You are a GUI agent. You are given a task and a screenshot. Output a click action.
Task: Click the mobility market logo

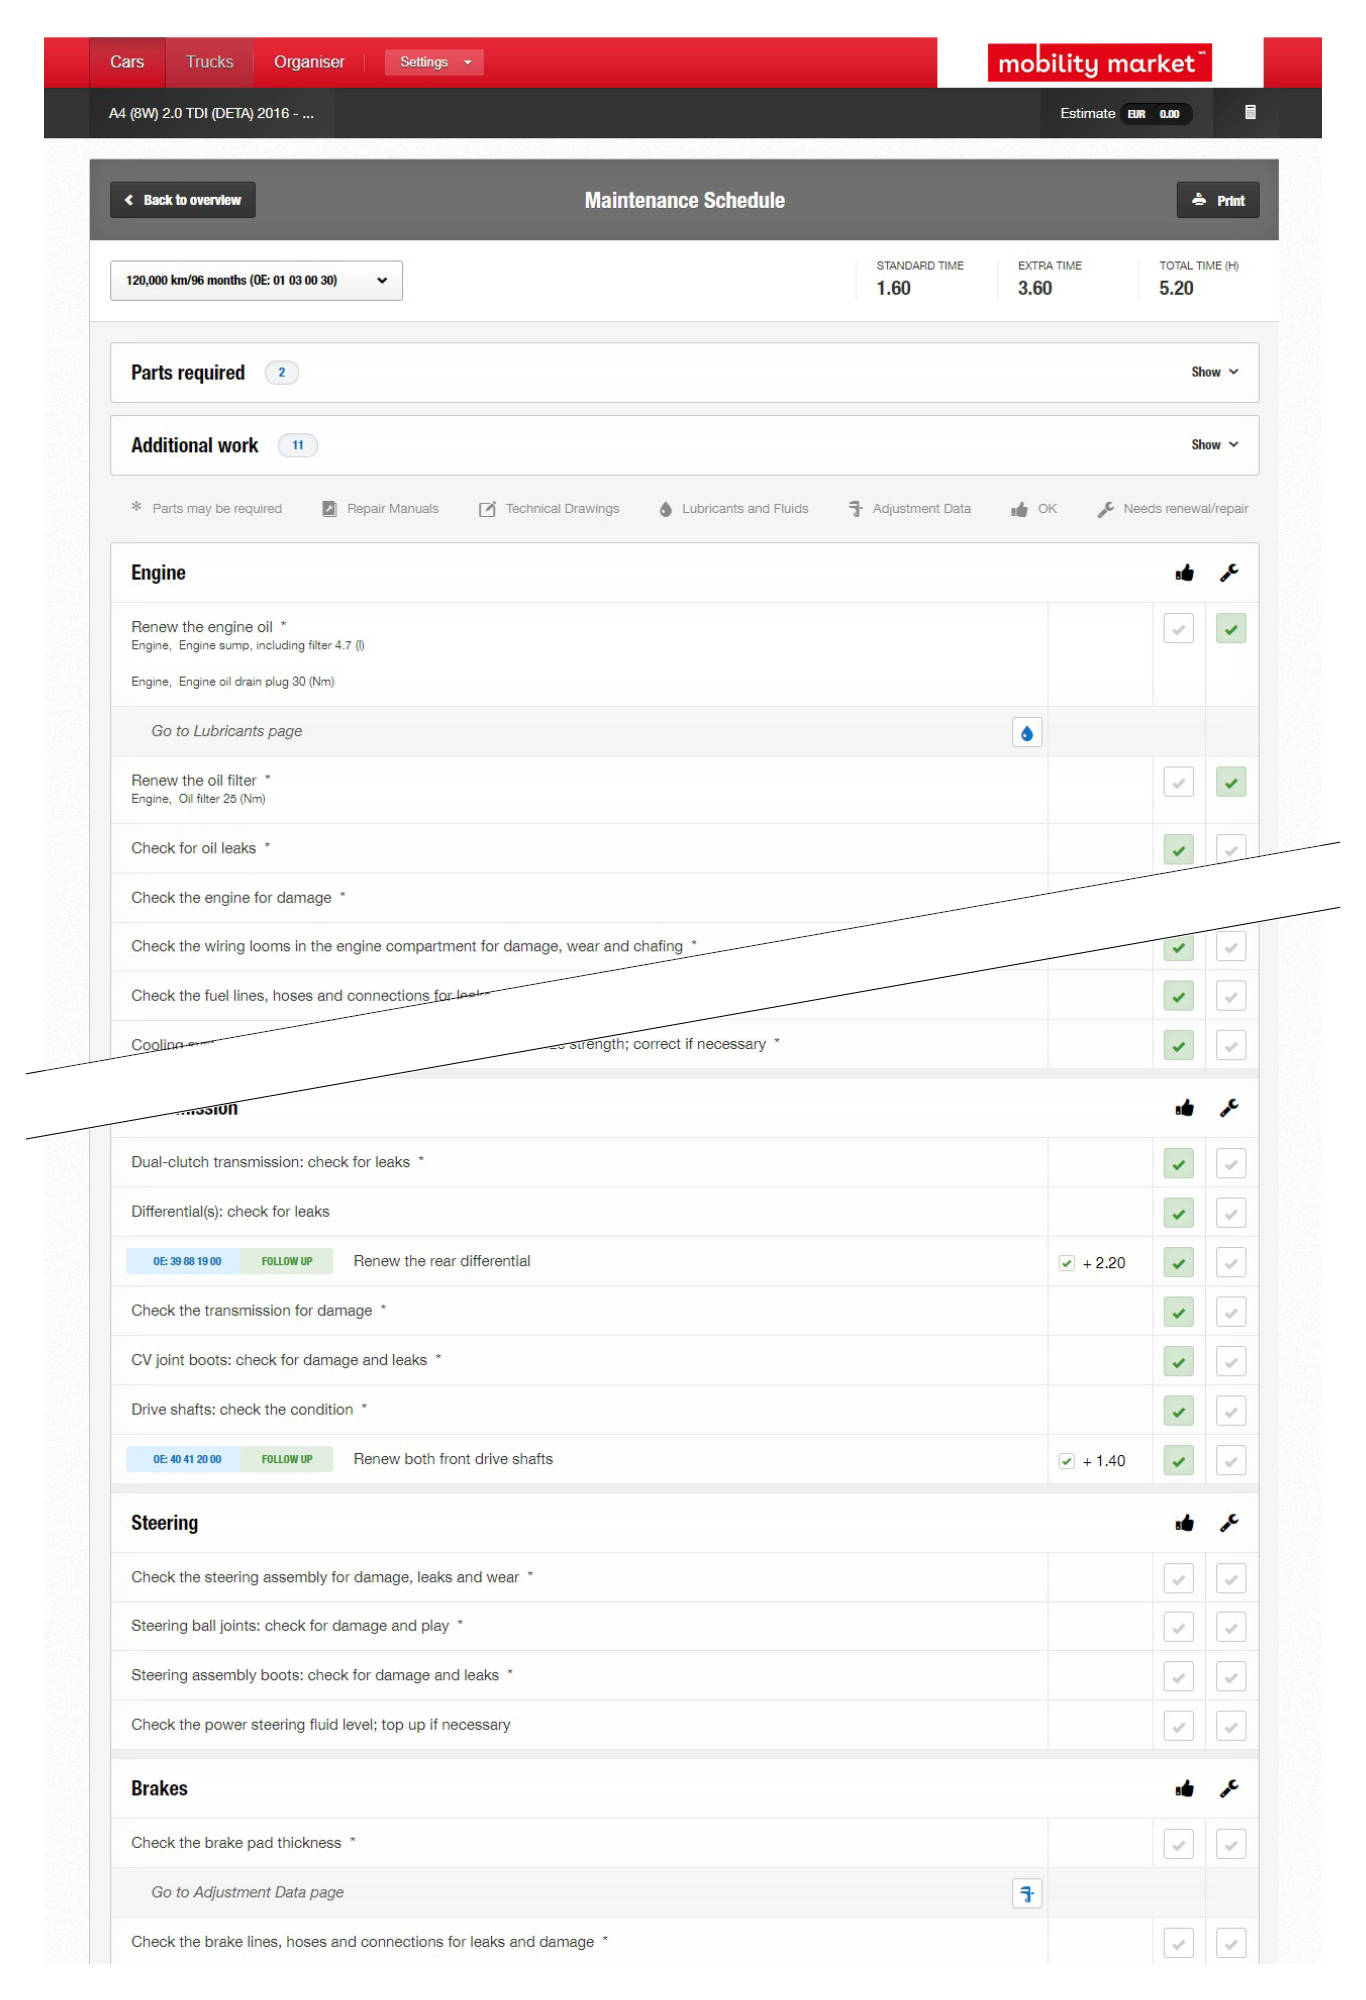point(1098,63)
